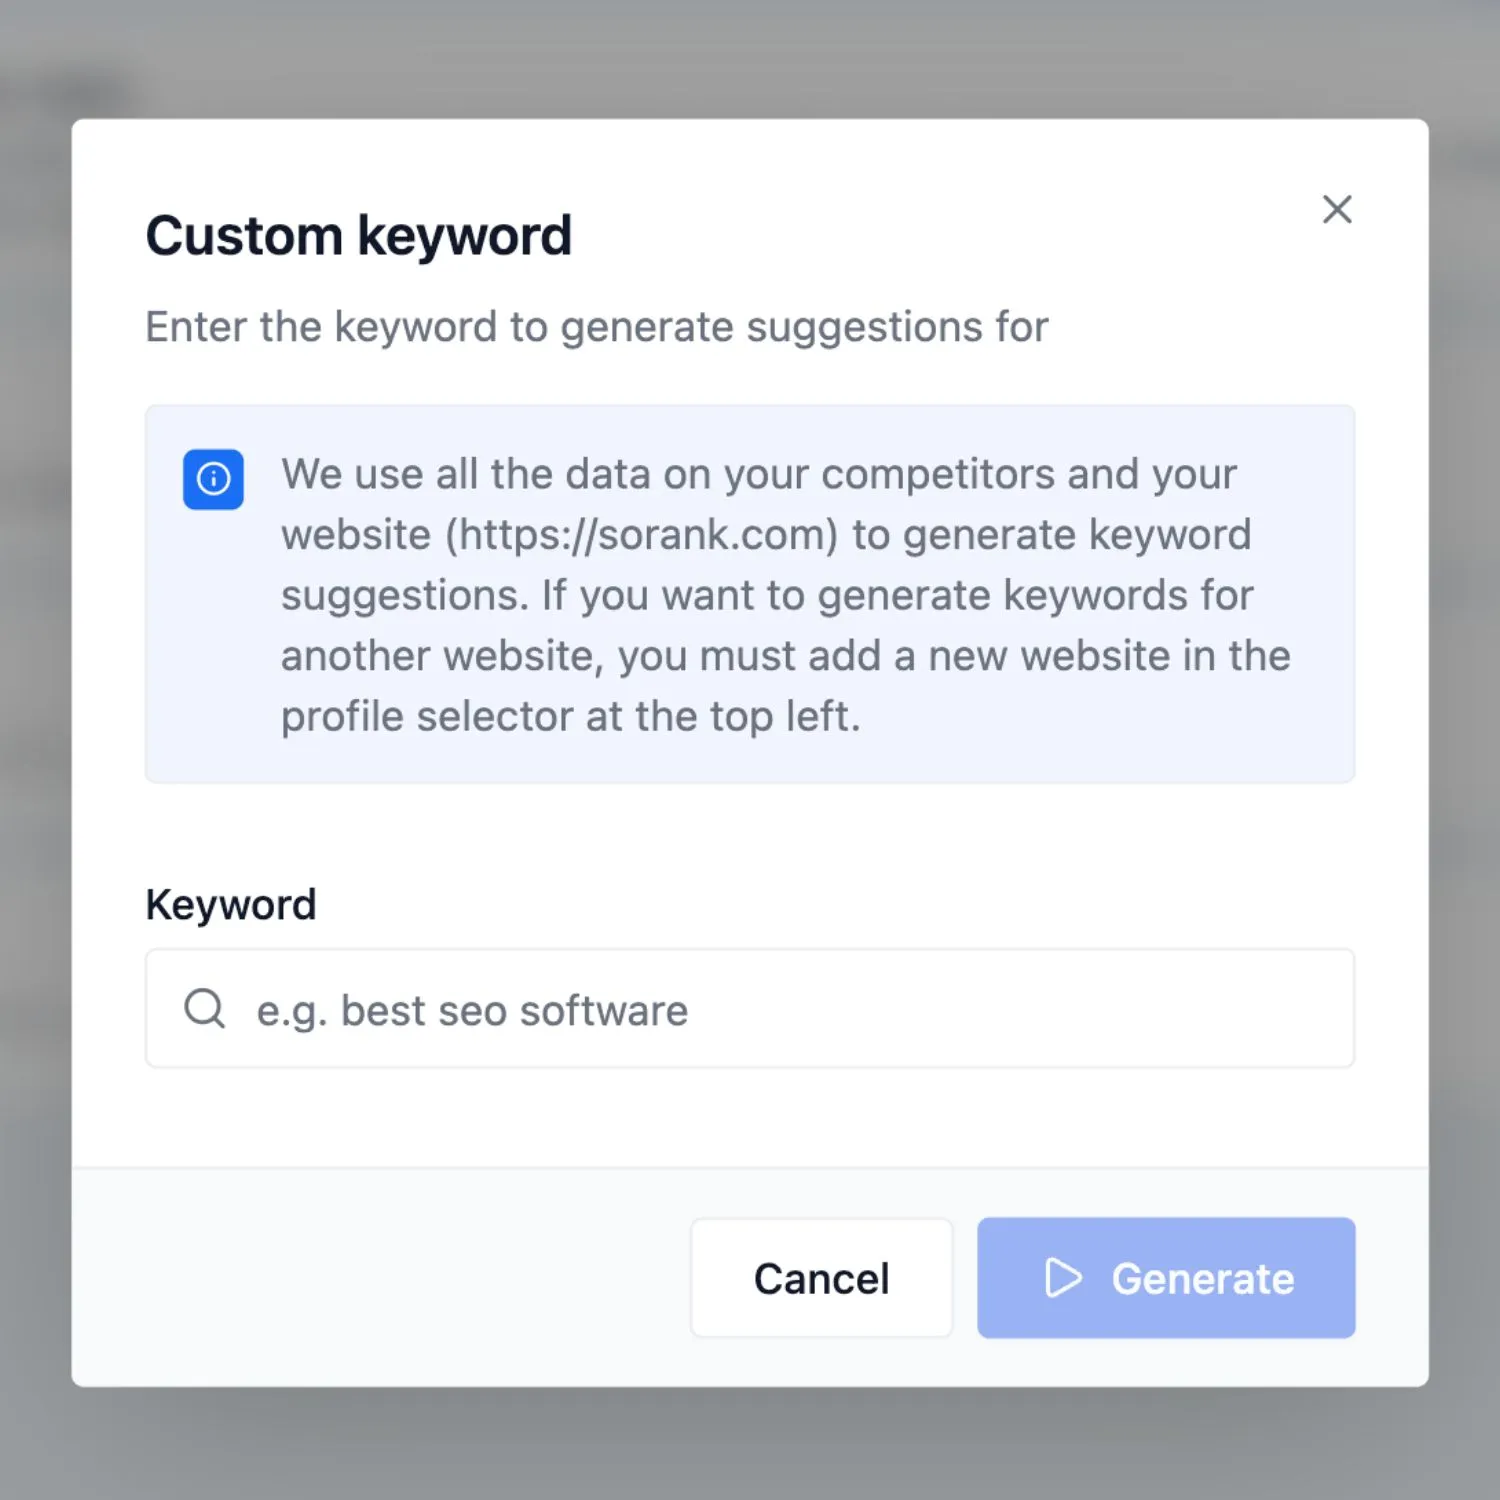Click the empty right end of Keyword input
Image resolution: width=1500 pixels, height=1500 pixels.
tap(1200, 1008)
